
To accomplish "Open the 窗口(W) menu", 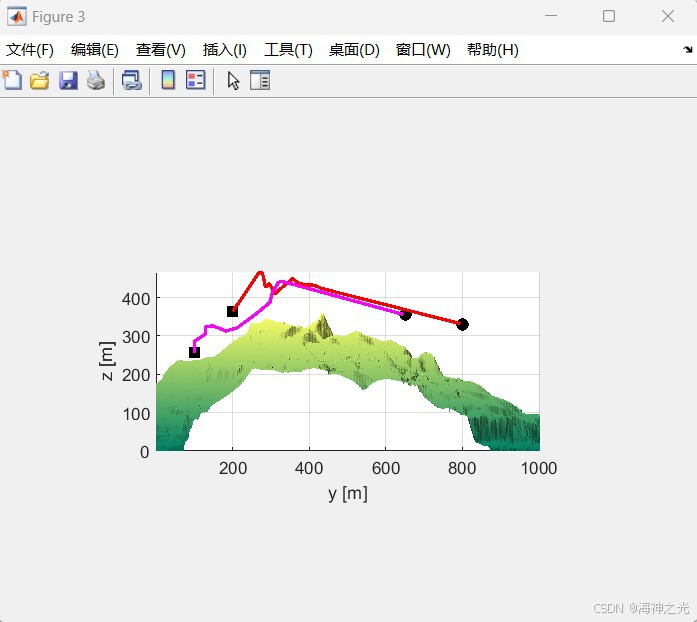I will coord(423,50).
